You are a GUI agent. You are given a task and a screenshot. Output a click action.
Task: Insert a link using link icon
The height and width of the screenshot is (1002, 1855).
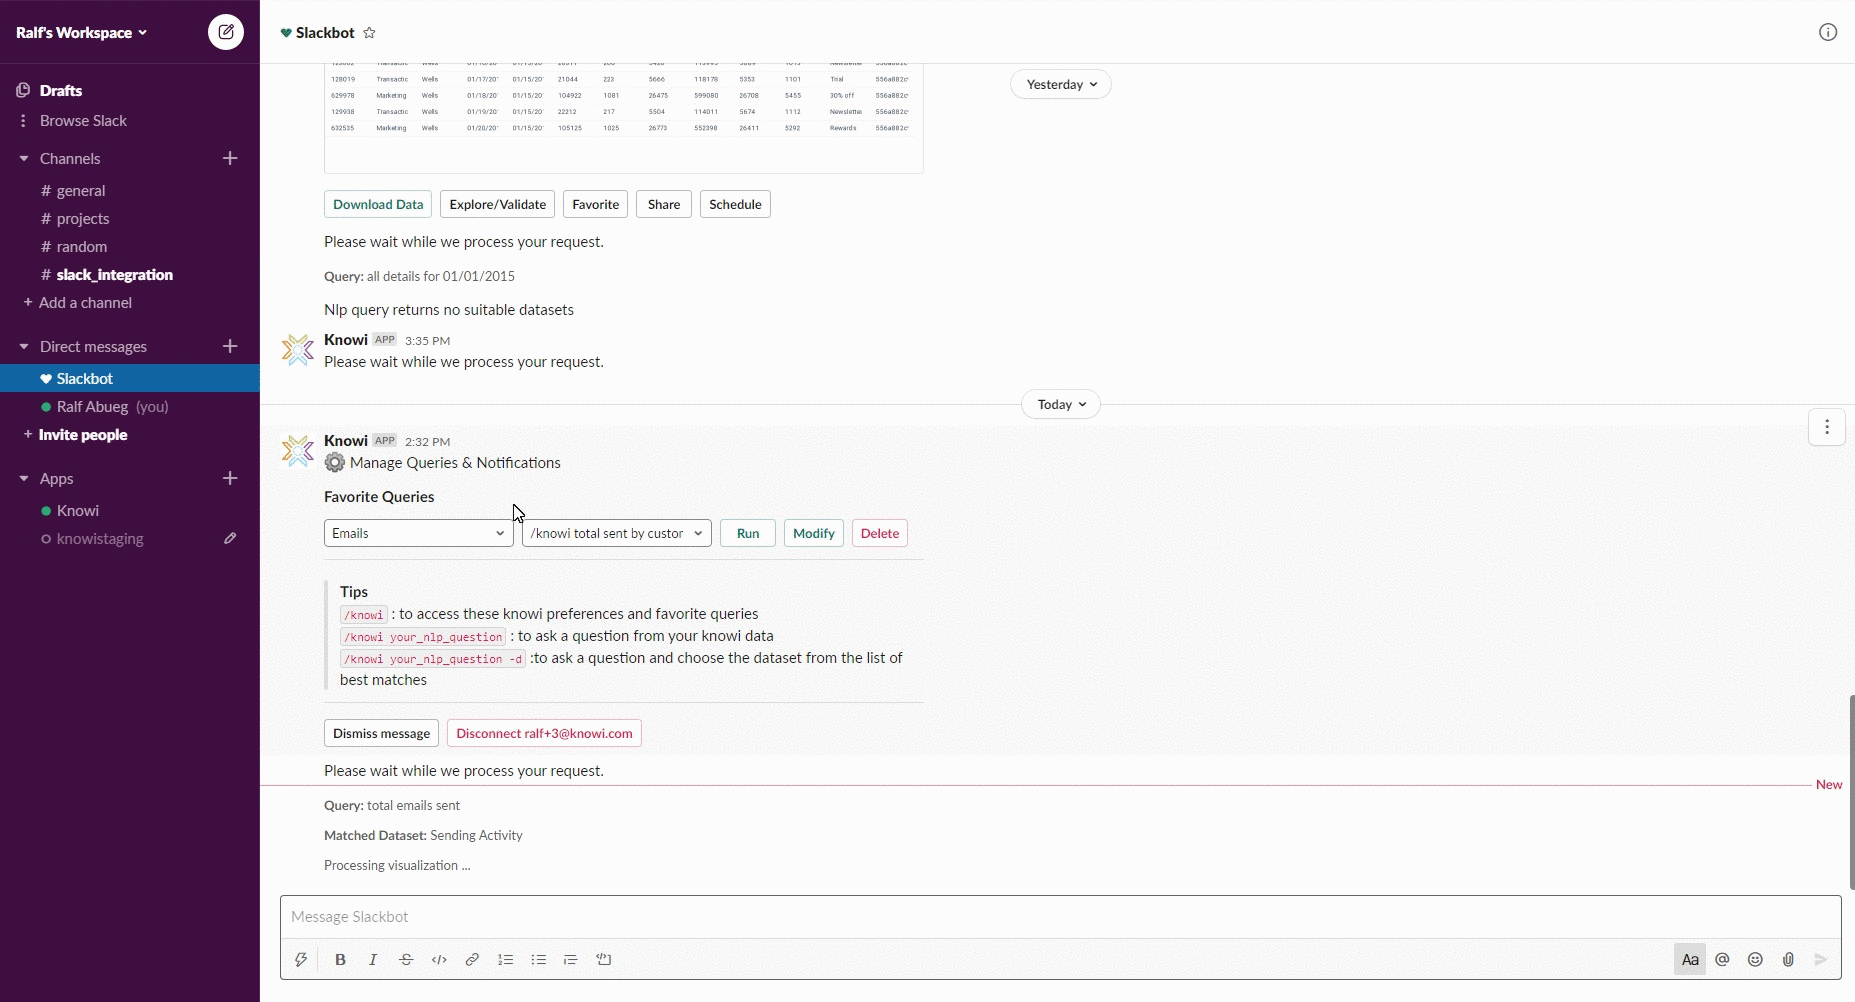(x=472, y=959)
